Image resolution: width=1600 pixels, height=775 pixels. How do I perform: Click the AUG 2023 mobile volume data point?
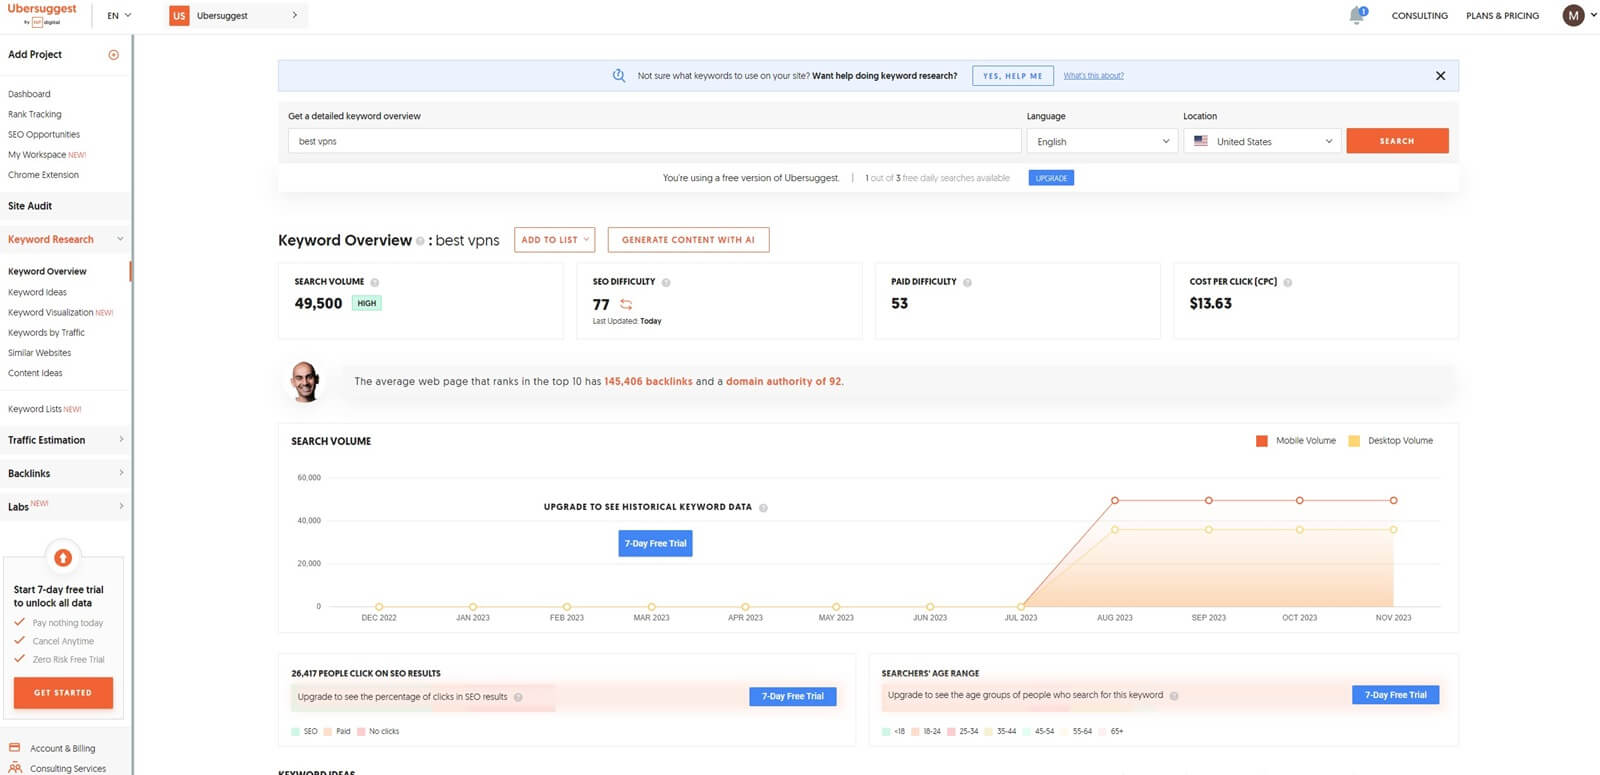click(x=1115, y=500)
